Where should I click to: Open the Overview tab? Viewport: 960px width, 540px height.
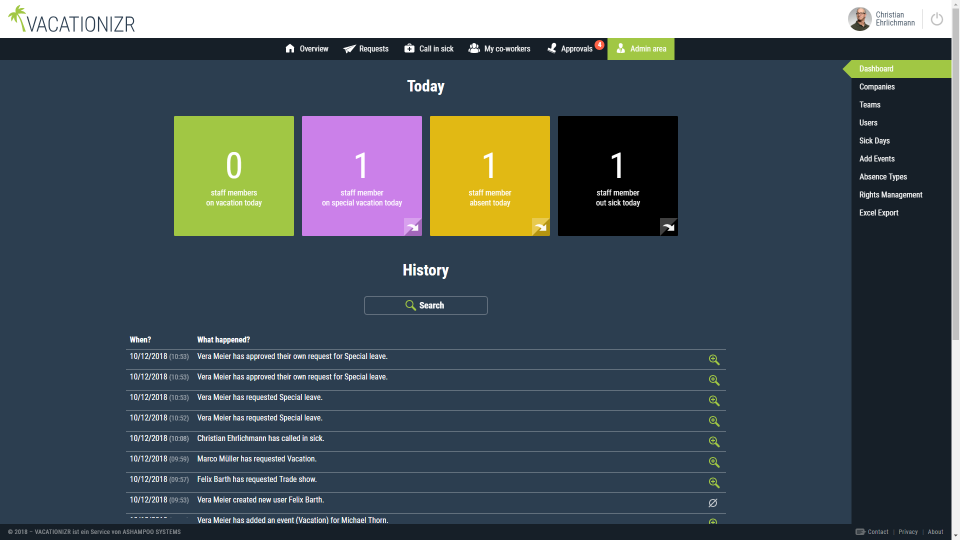click(307, 49)
